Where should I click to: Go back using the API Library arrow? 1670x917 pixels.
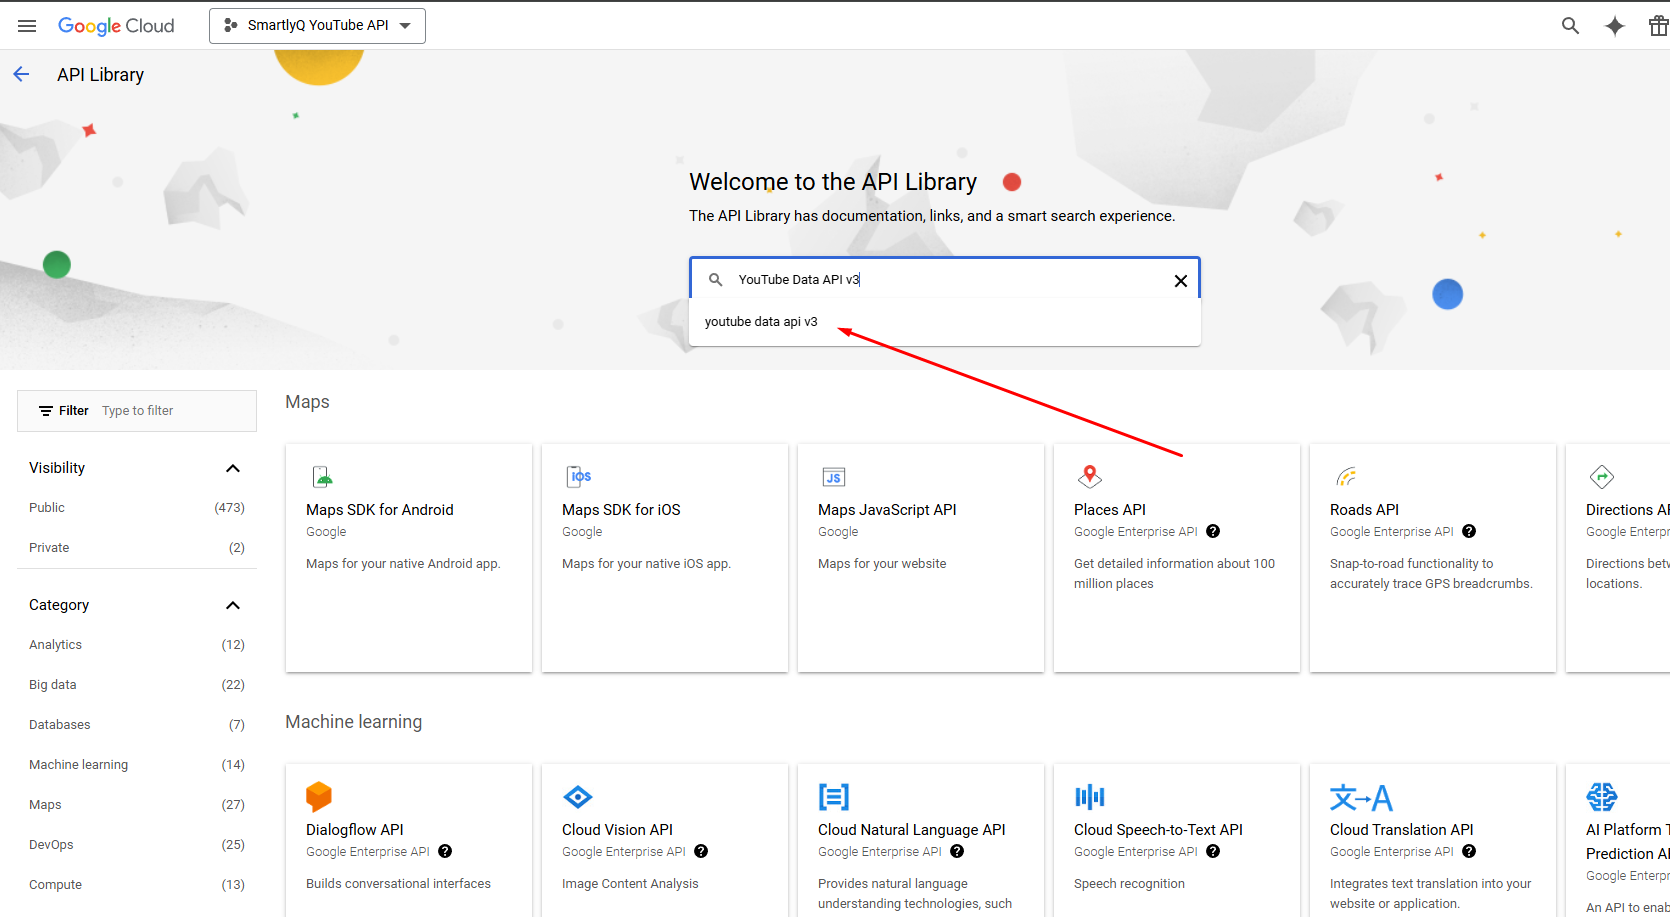point(21,74)
